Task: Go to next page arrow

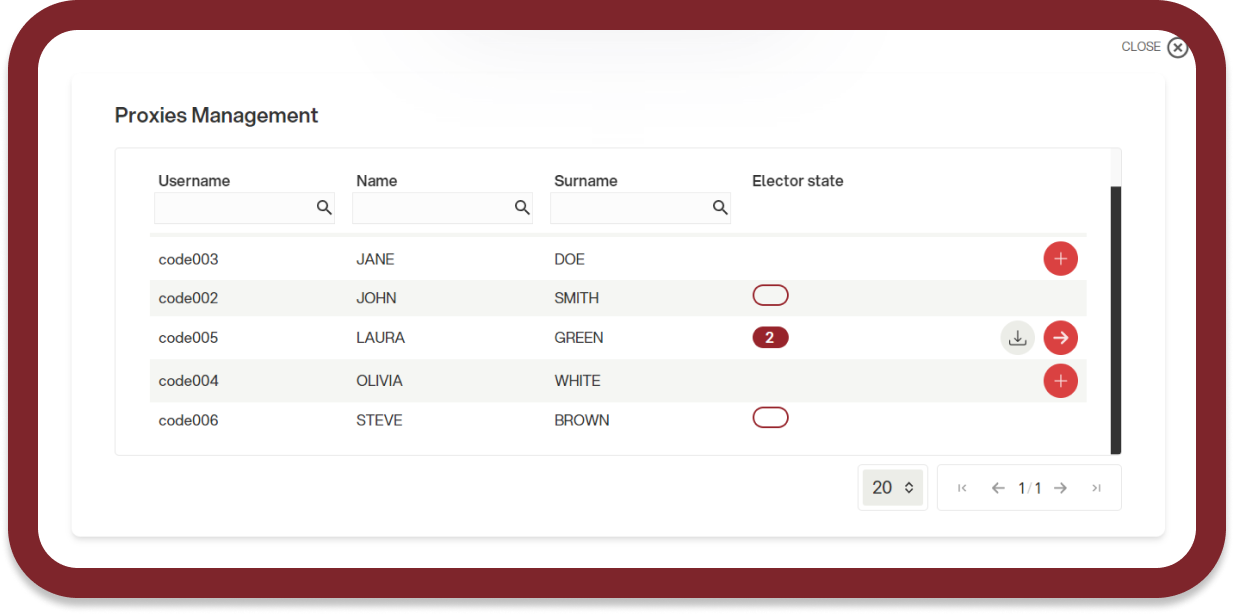Action: tap(1061, 488)
